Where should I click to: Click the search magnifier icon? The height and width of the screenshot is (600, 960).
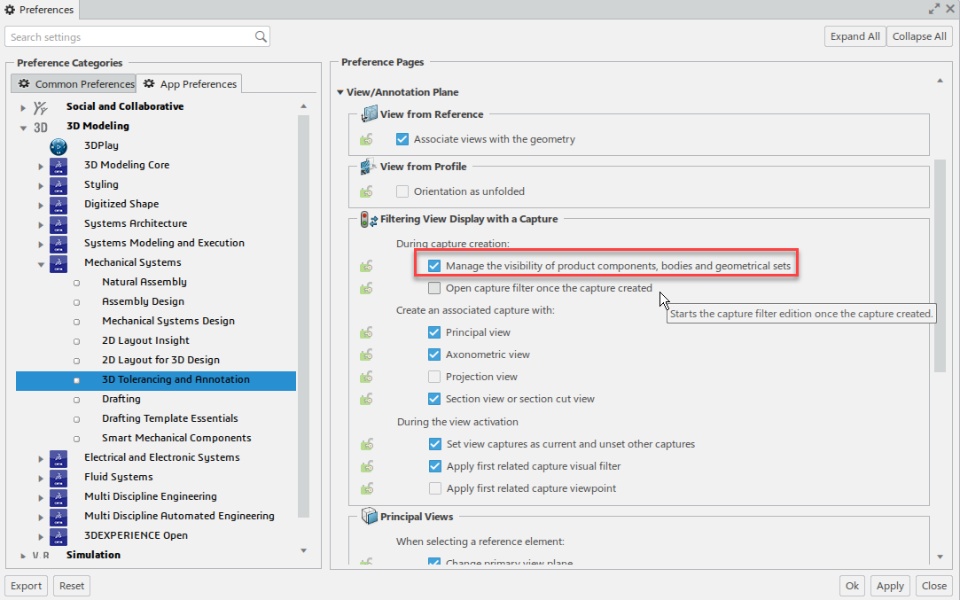coord(261,37)
